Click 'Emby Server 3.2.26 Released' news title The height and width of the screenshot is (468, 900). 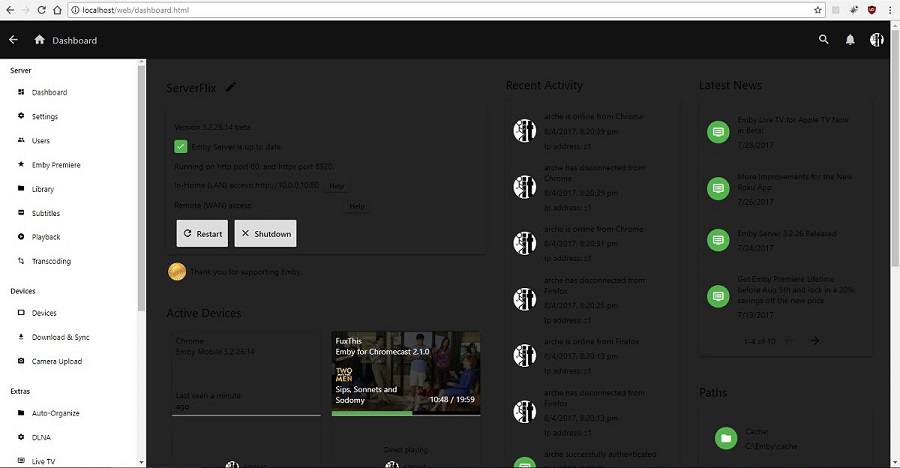click(787, 233)
